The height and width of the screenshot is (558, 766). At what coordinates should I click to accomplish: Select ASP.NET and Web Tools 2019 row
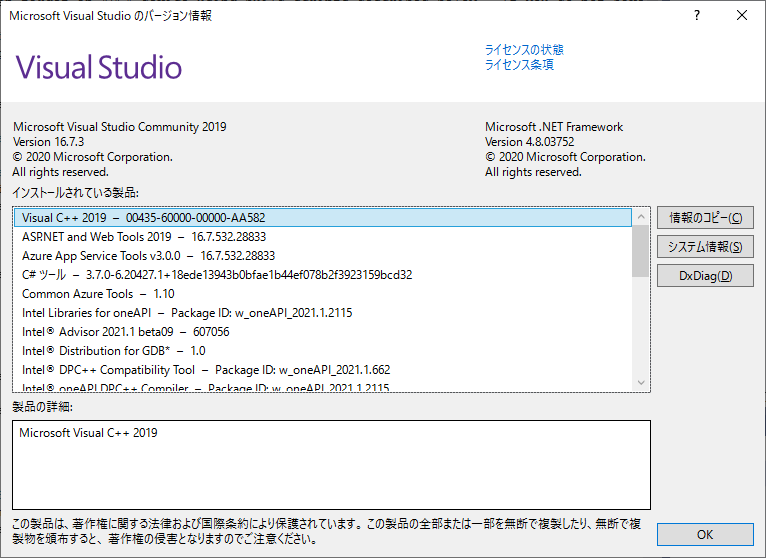pos(323,236)
